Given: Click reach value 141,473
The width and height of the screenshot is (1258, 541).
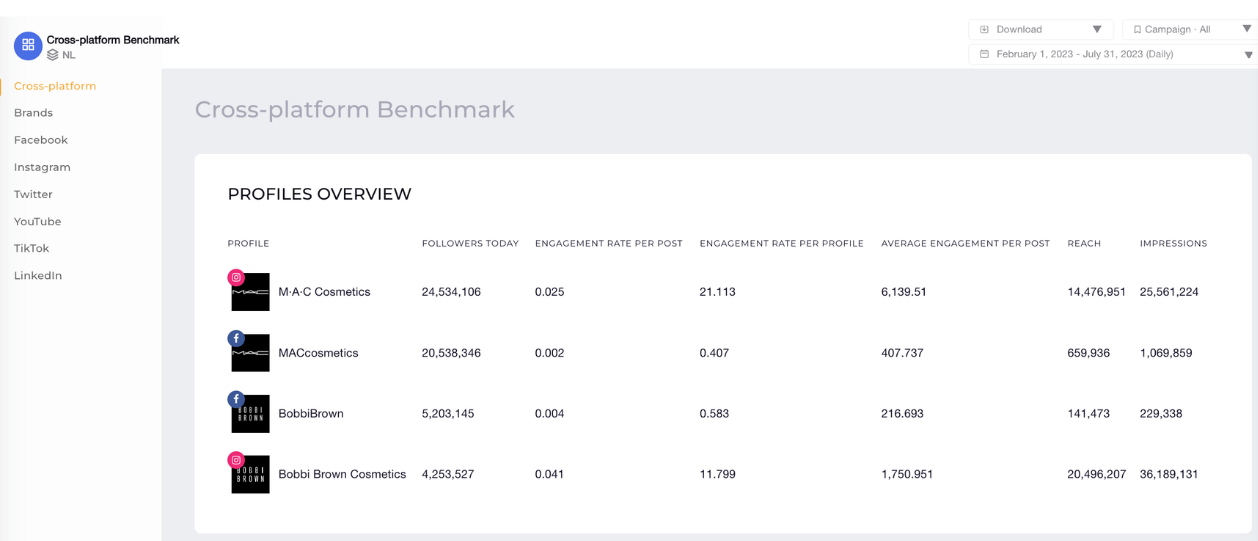Looking at the screenshot, I should pos(1088,414).
